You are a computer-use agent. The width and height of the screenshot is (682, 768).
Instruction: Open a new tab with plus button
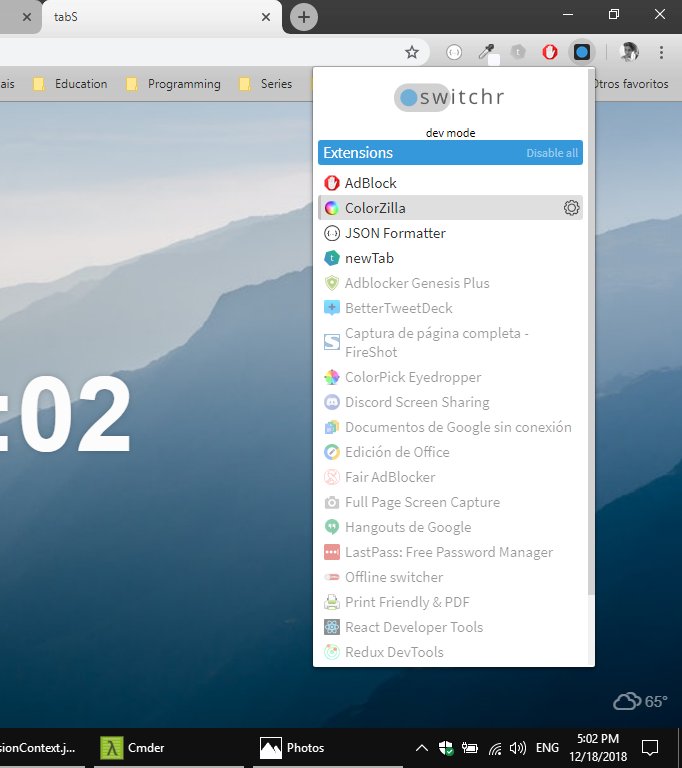click(x=304, y=17)
